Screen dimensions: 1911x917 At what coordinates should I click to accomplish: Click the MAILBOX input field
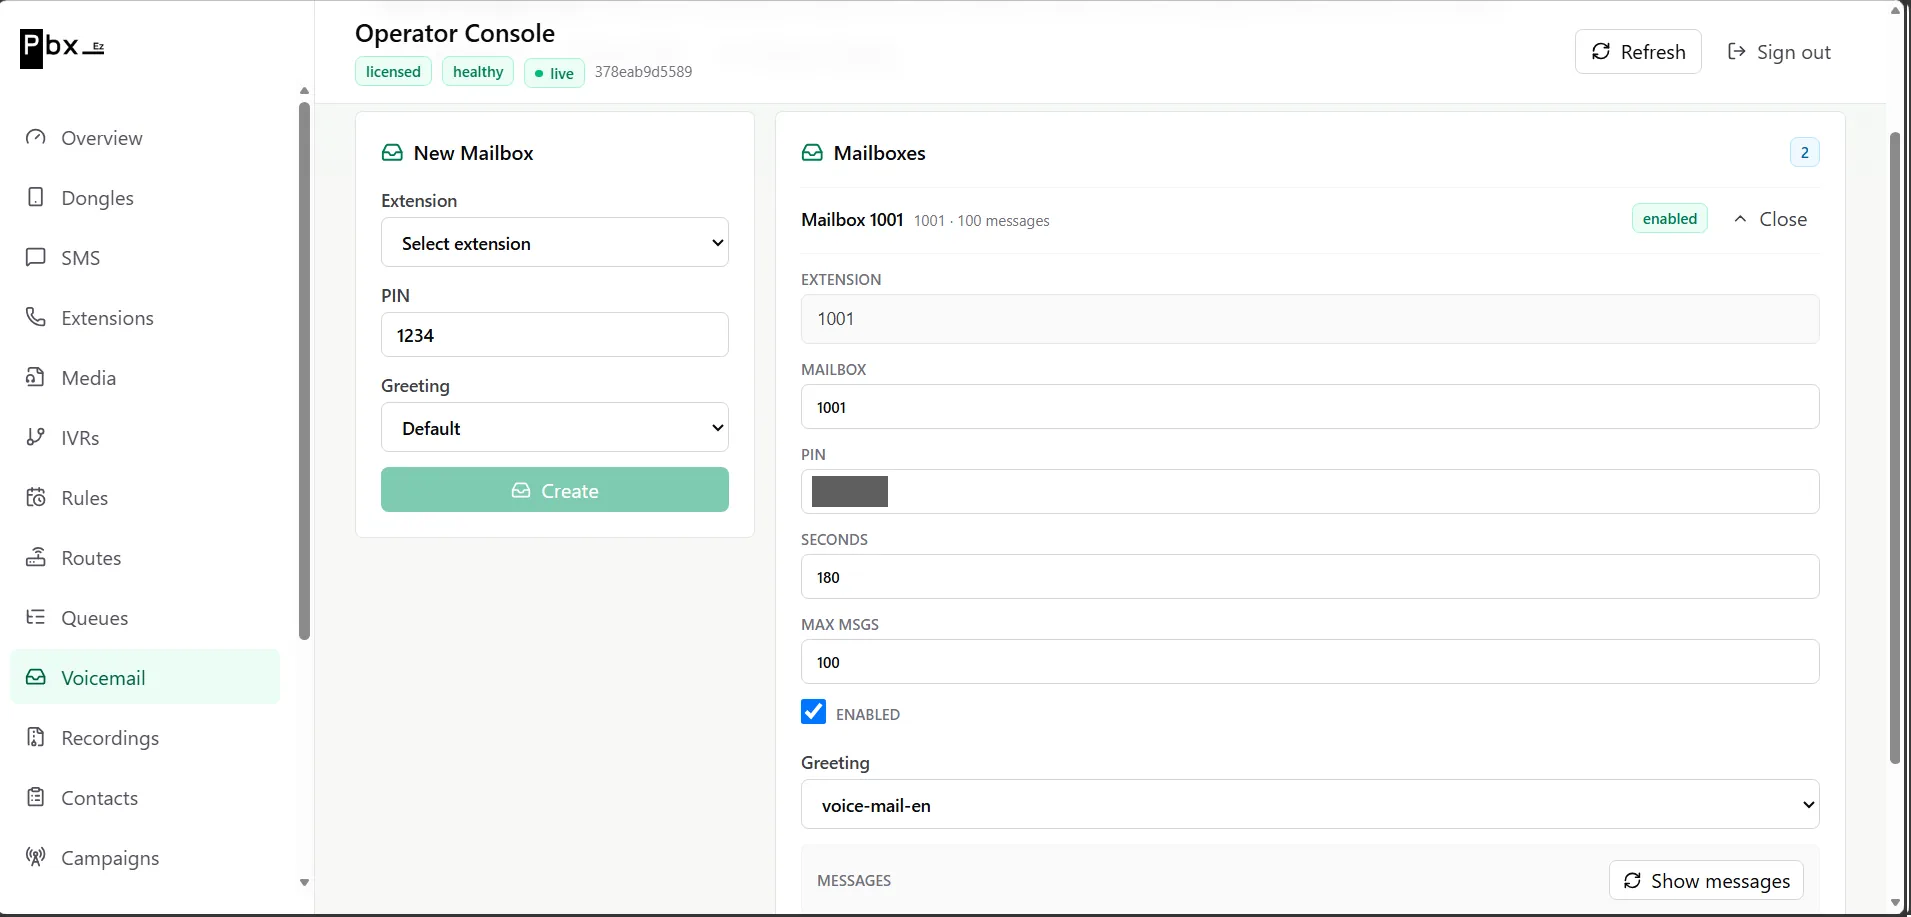[x=1310, y=407]
